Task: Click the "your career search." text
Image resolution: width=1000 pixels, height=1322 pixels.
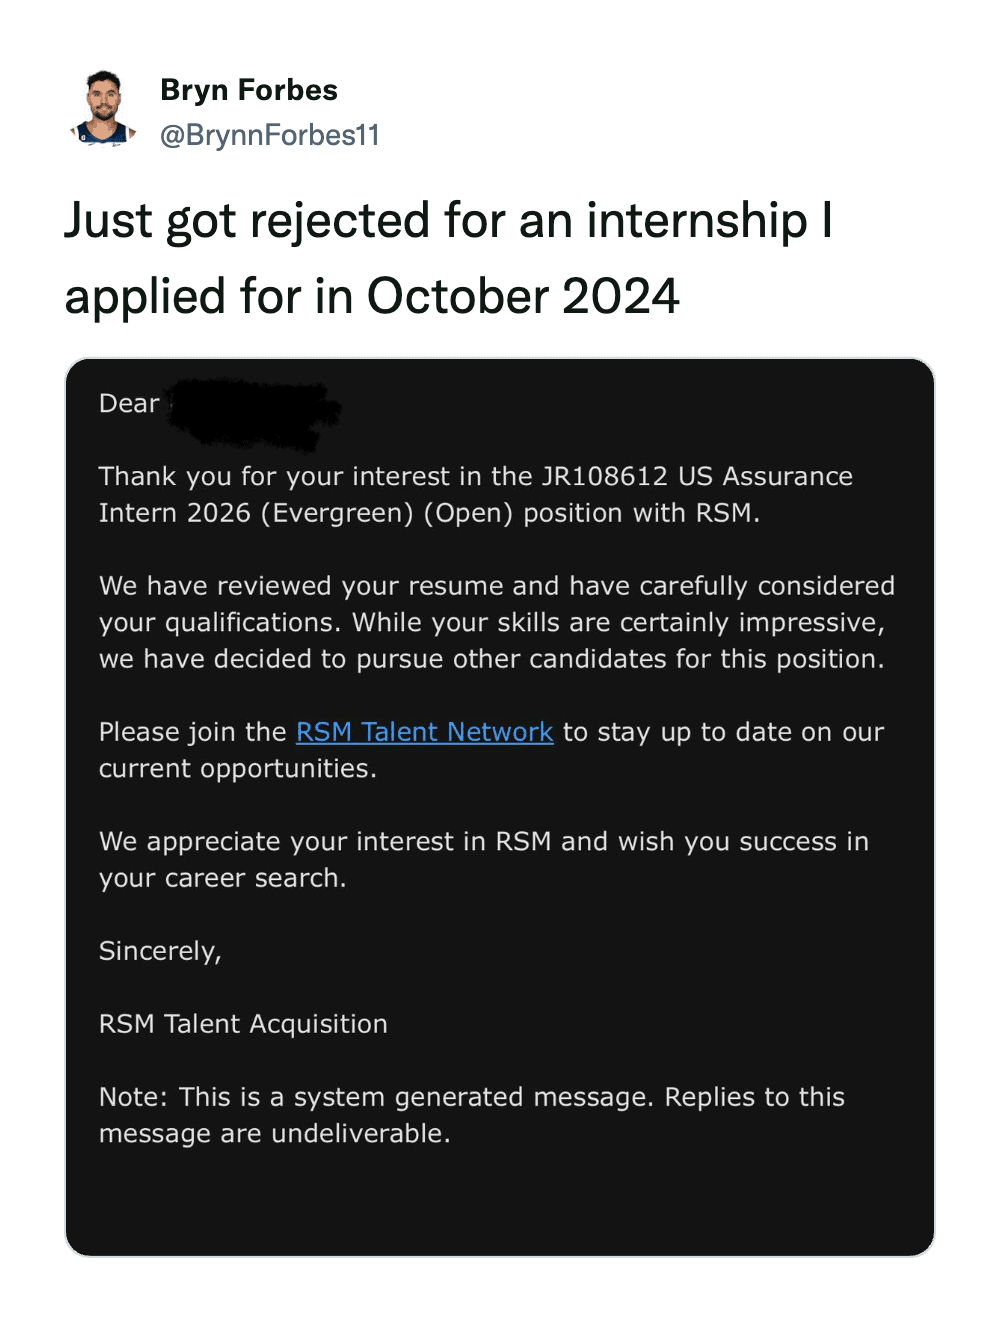Action: pyautogui.click(x=222, y=878)
